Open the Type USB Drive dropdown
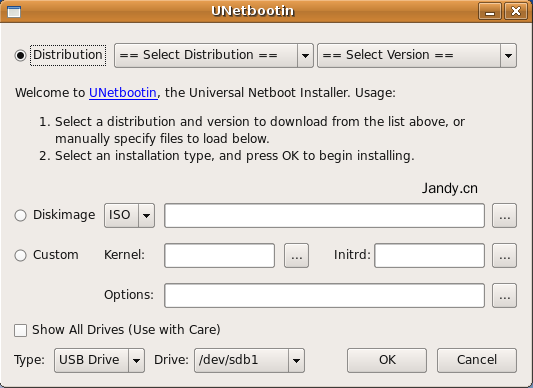The height and width of the screenshot is (388, 533). coord(99,360)
